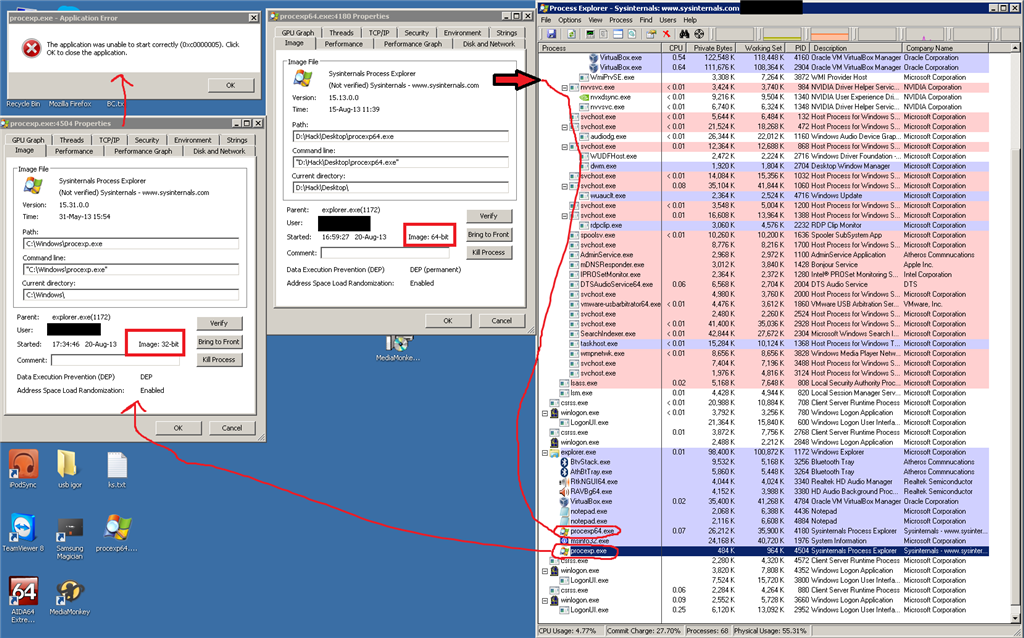Open the File menu in Process Explorer
1024x638 pixels.
click(x=546, y=20)
